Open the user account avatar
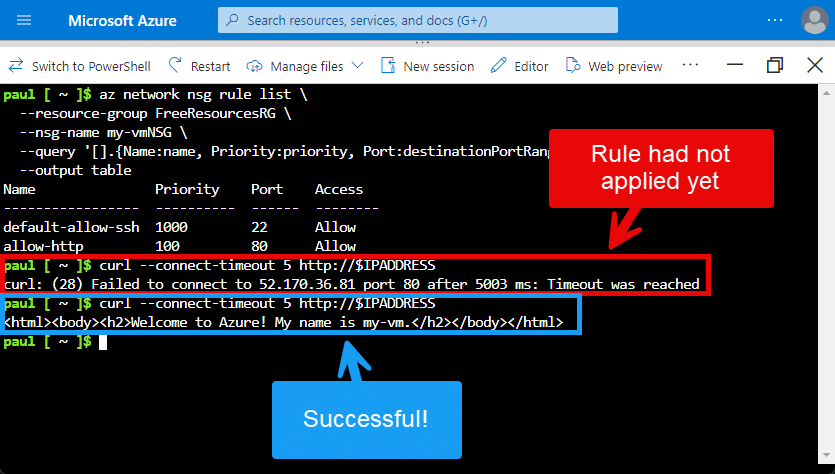This screenshot has height=474, width=835. click(x=814, y=20)
